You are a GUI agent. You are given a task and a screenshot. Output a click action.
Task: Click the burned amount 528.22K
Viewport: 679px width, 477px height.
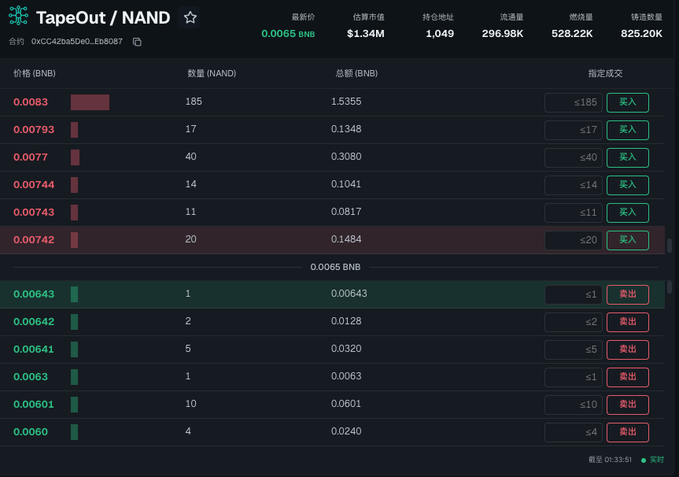tap(572, 34)
